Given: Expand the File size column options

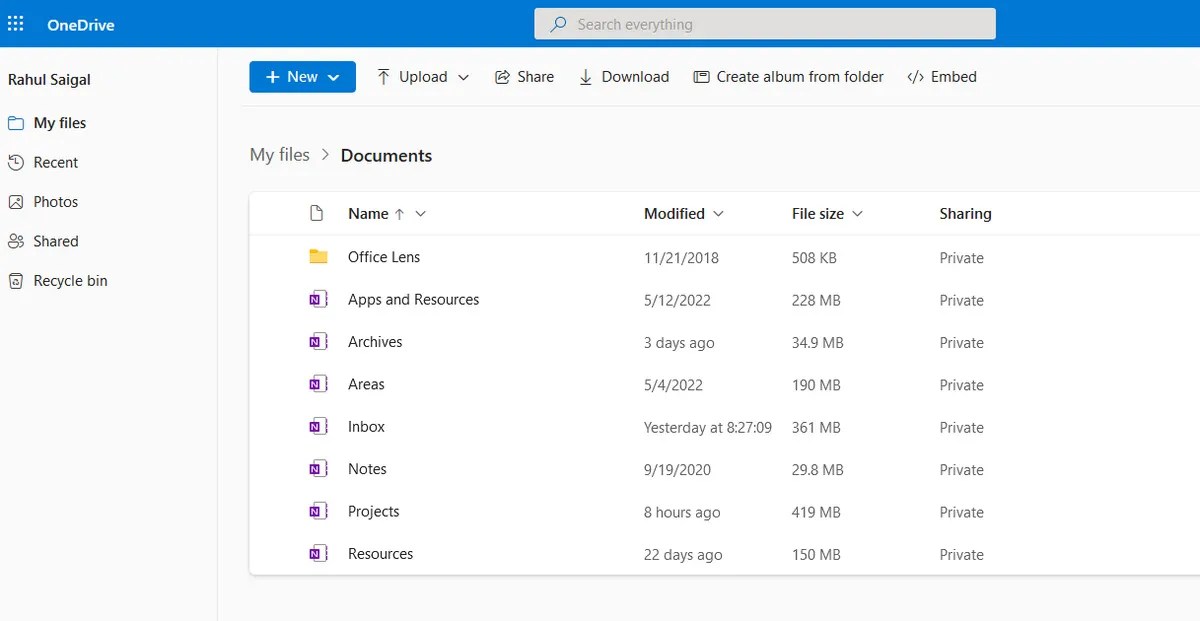Looking at the screenshot, I should click(x=857, y=213).
